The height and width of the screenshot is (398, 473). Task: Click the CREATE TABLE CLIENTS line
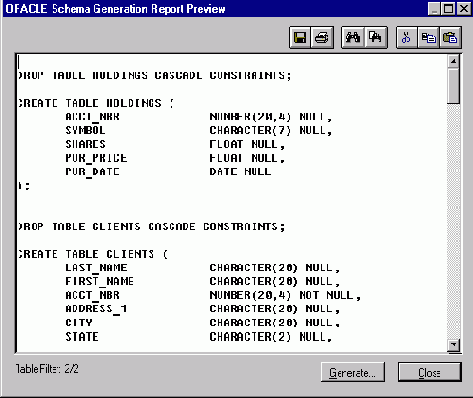coord(93,254)
